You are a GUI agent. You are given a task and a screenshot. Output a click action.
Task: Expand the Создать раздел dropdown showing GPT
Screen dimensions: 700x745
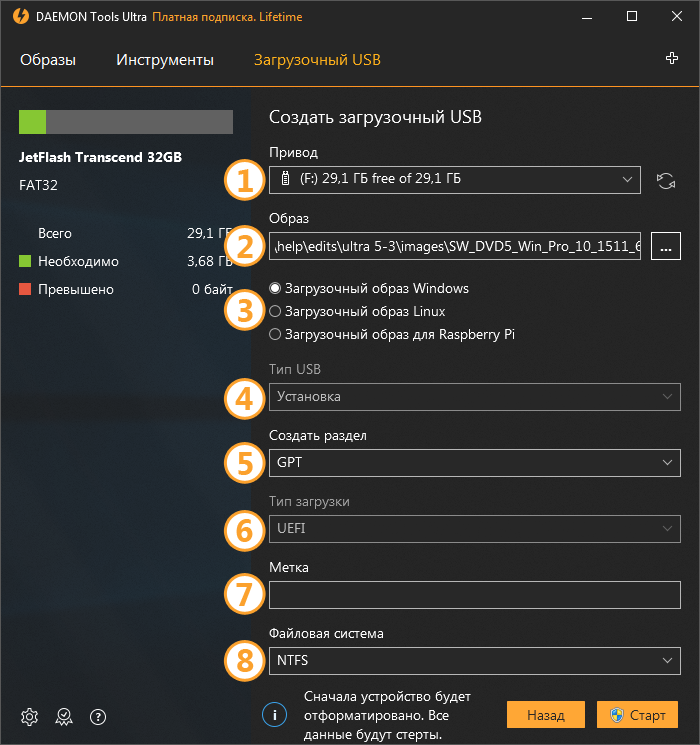[475, 463]
